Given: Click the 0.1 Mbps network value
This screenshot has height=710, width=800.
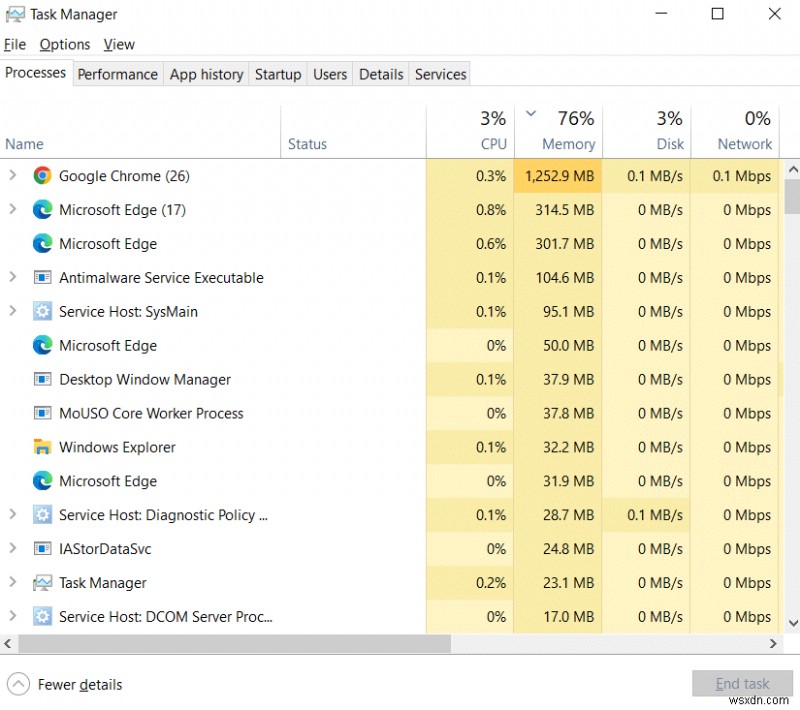Looking at the screenshot, I should pos(742,176).
